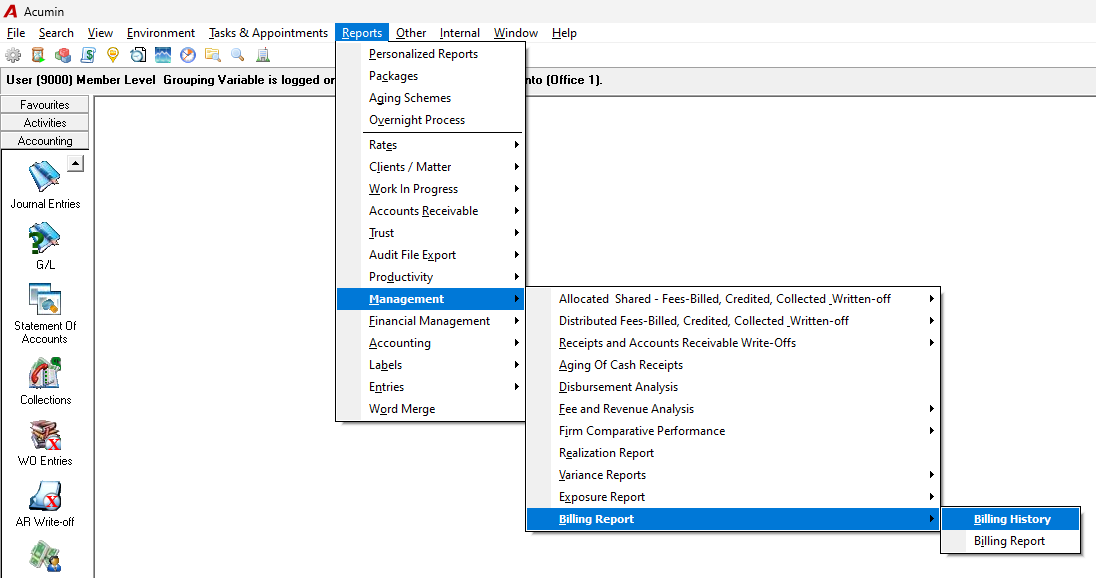
Task: Choose Disbursement Analysis report
Action: tap(733, 387)
